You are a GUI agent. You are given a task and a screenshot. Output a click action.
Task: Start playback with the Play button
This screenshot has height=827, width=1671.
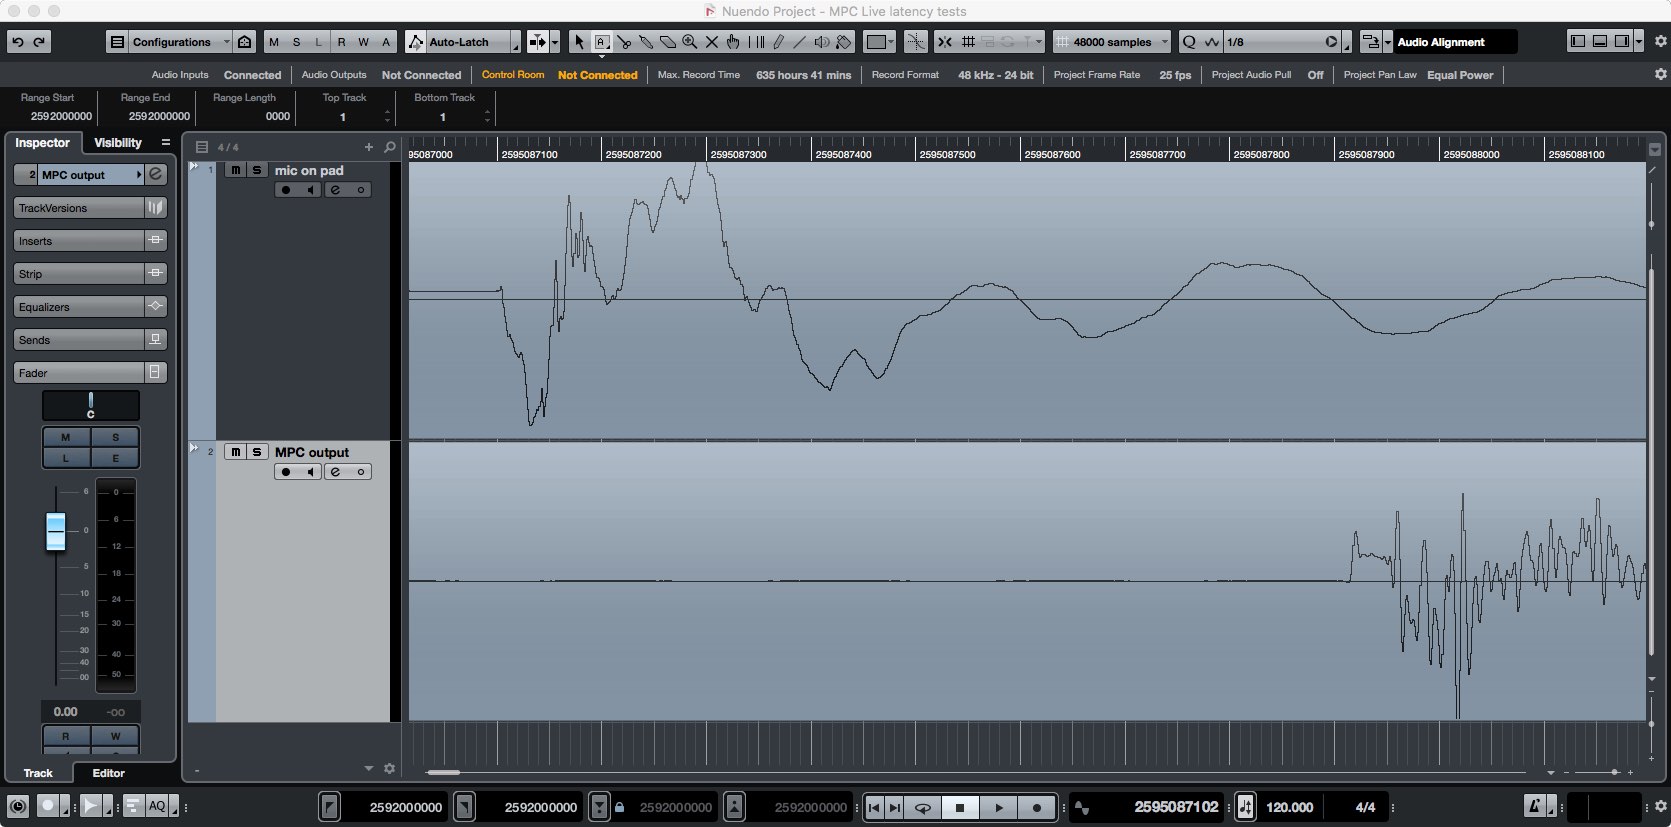[998, 807]
